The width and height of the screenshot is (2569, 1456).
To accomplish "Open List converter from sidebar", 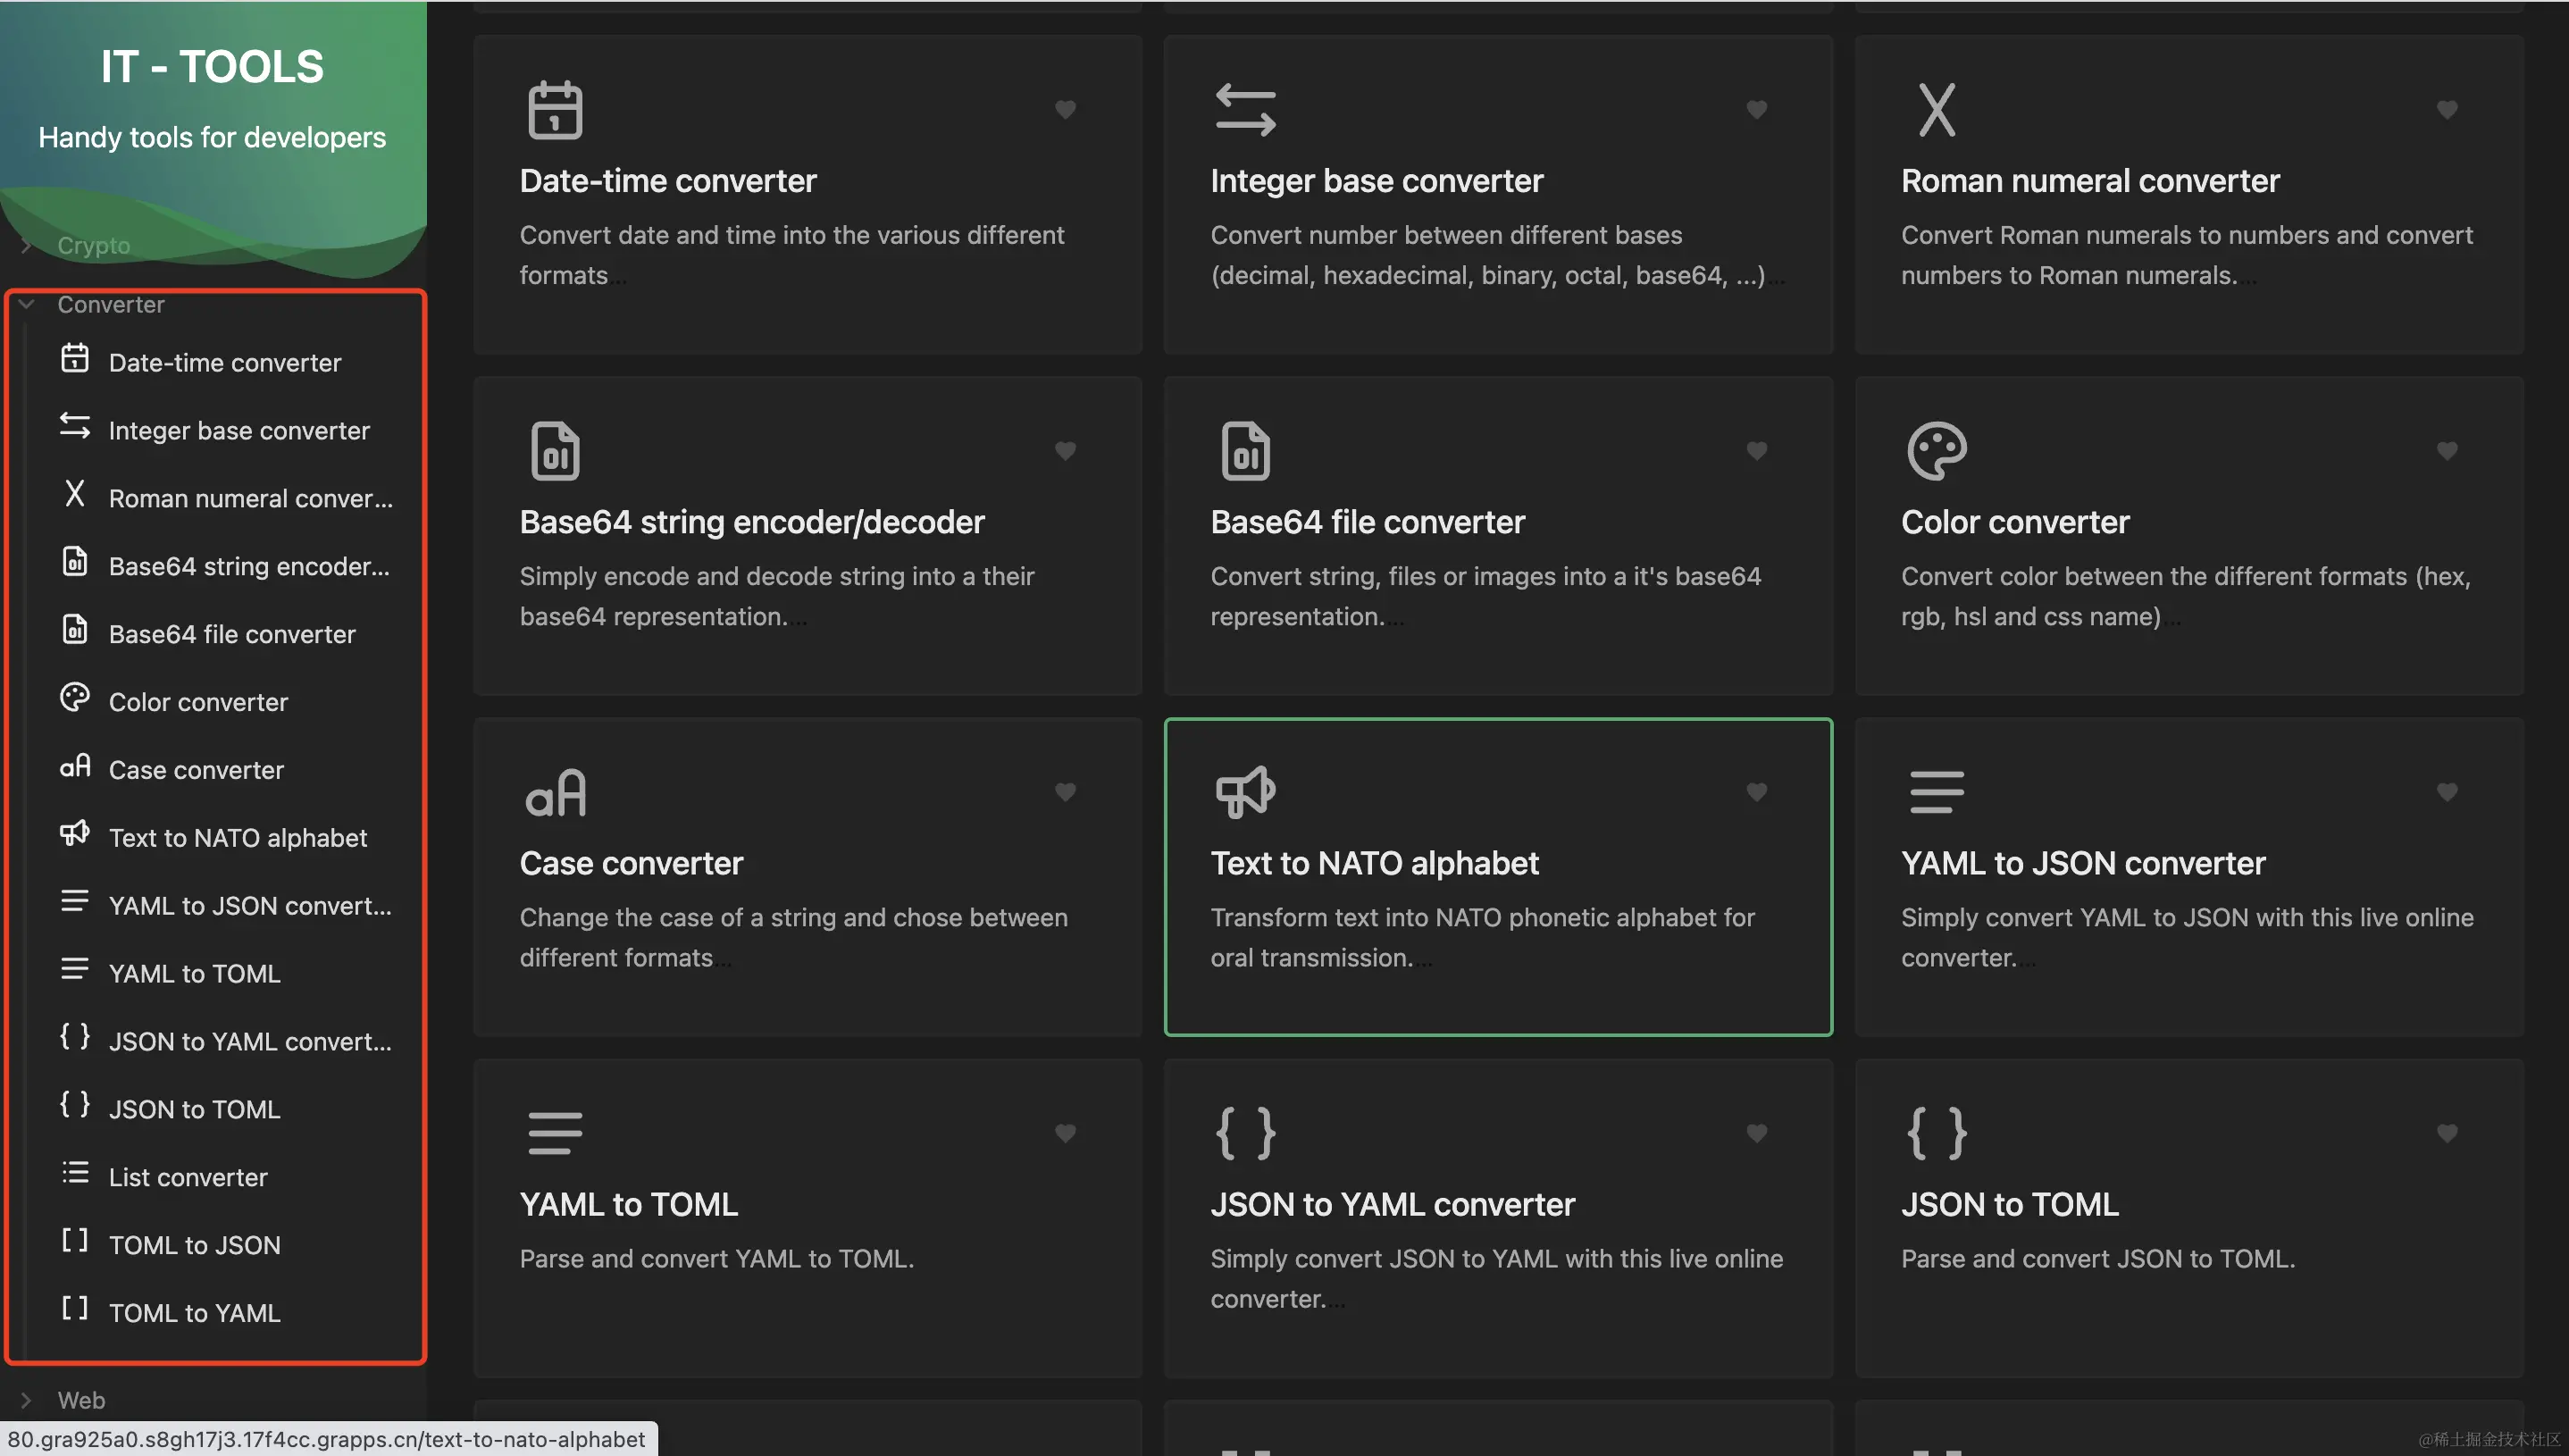I will tap(188, 1177).
